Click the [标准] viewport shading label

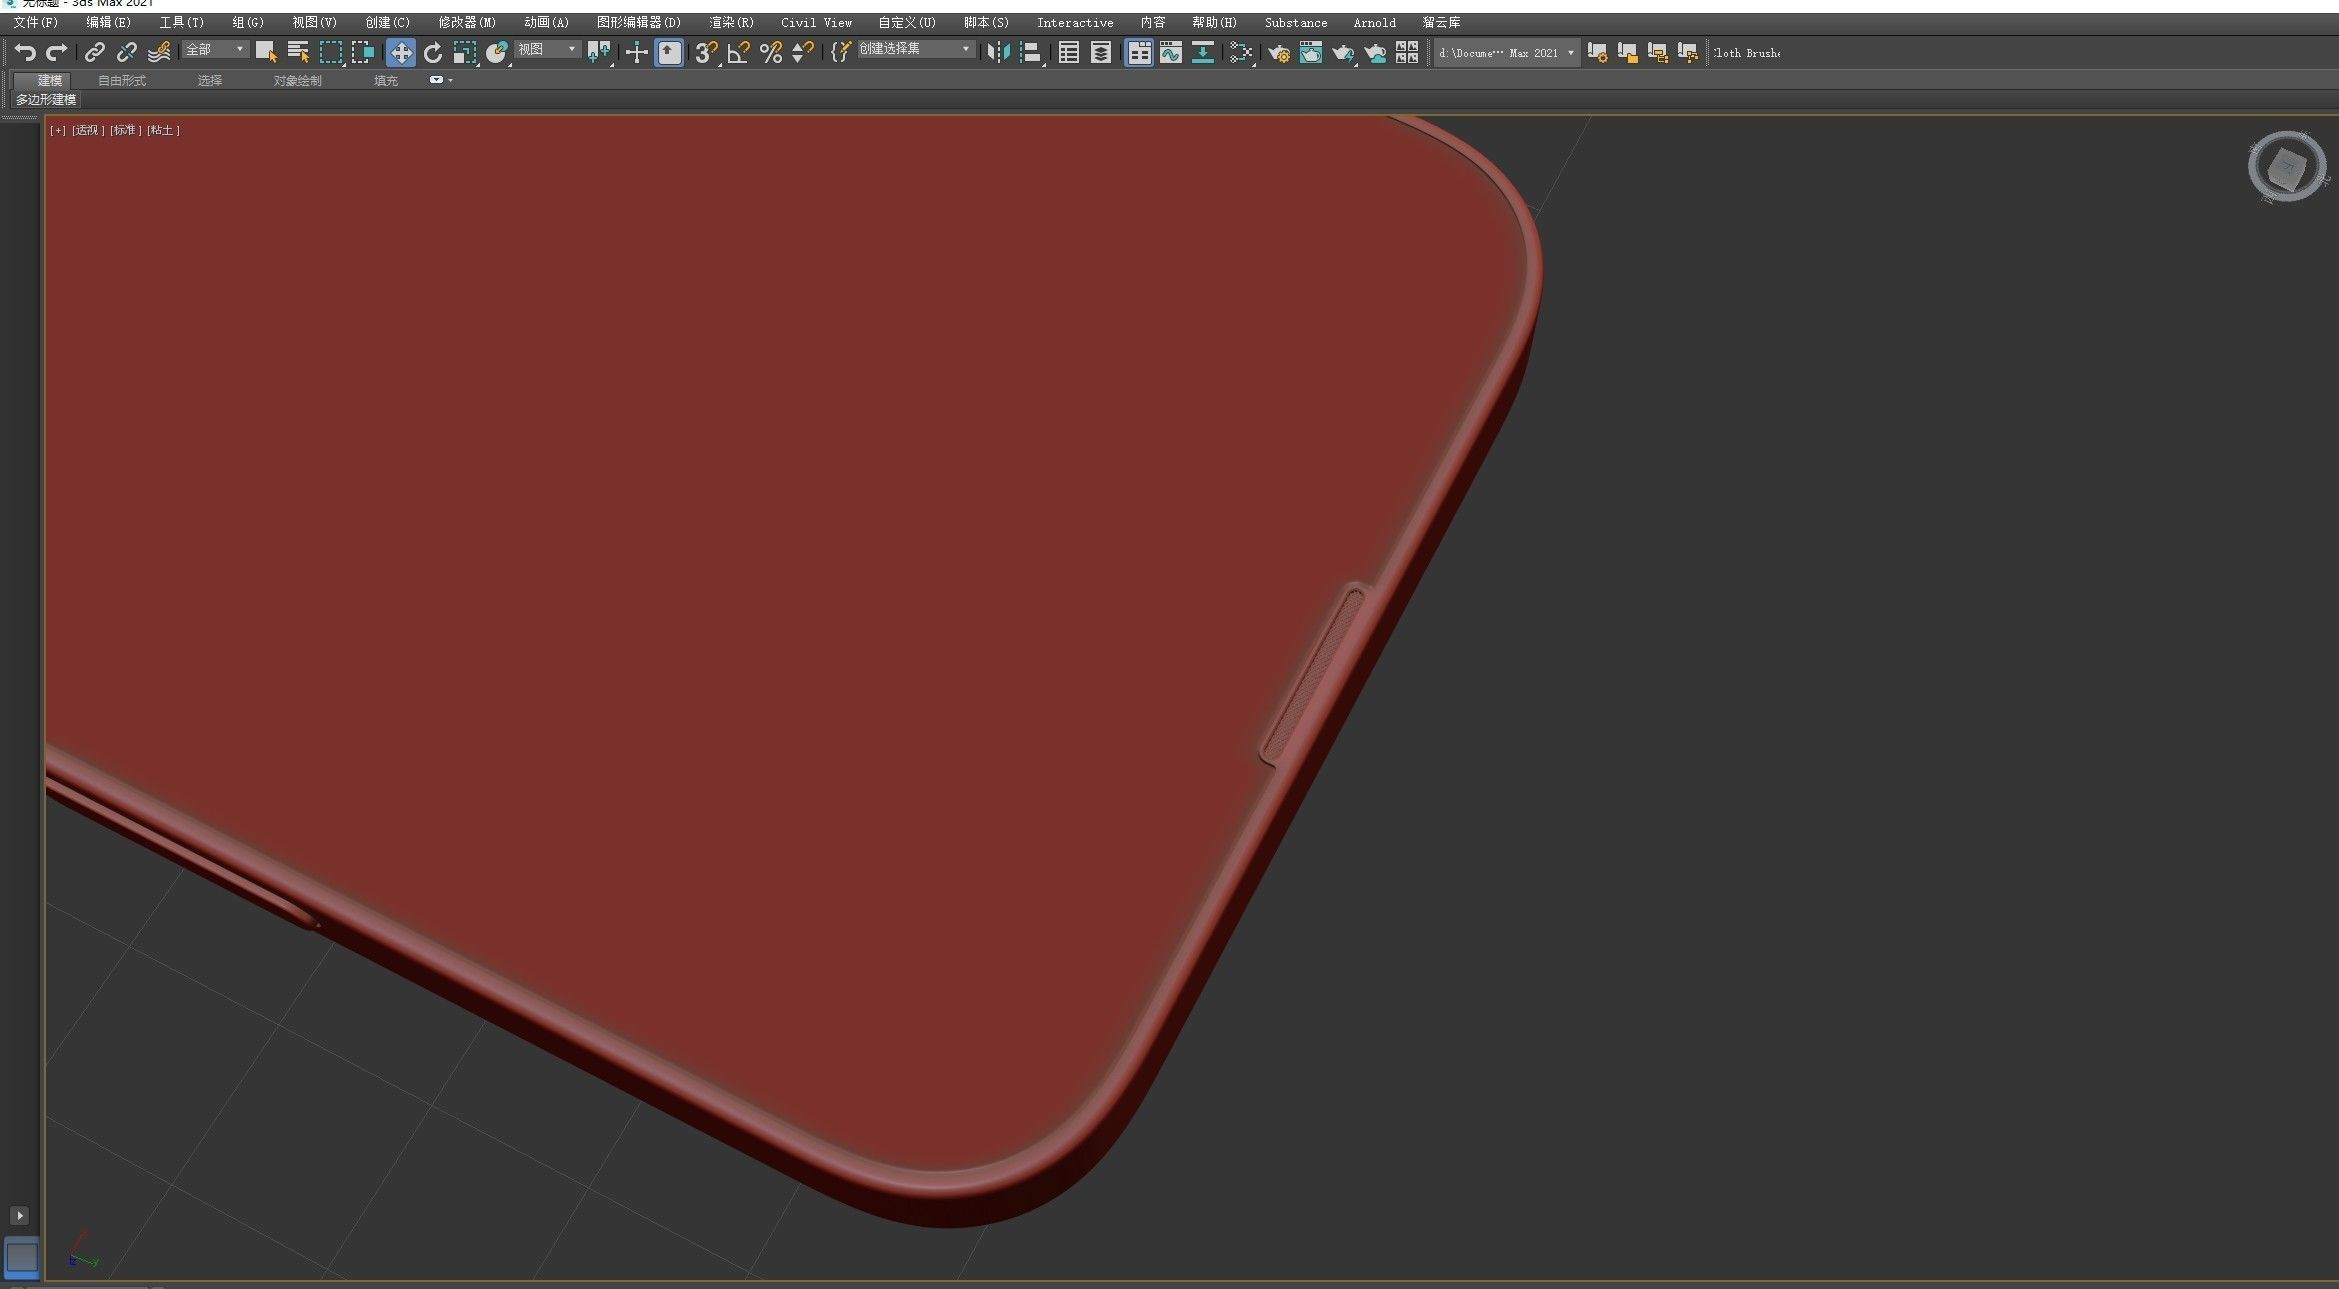(126, 131)
